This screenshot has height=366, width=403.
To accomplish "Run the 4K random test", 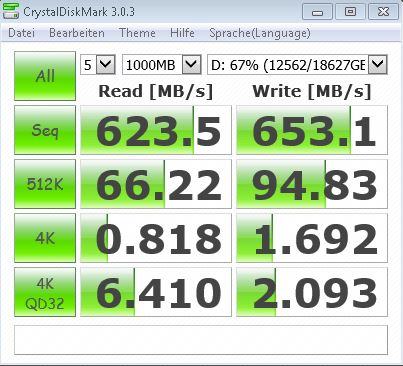I will (x=45, y=238).
